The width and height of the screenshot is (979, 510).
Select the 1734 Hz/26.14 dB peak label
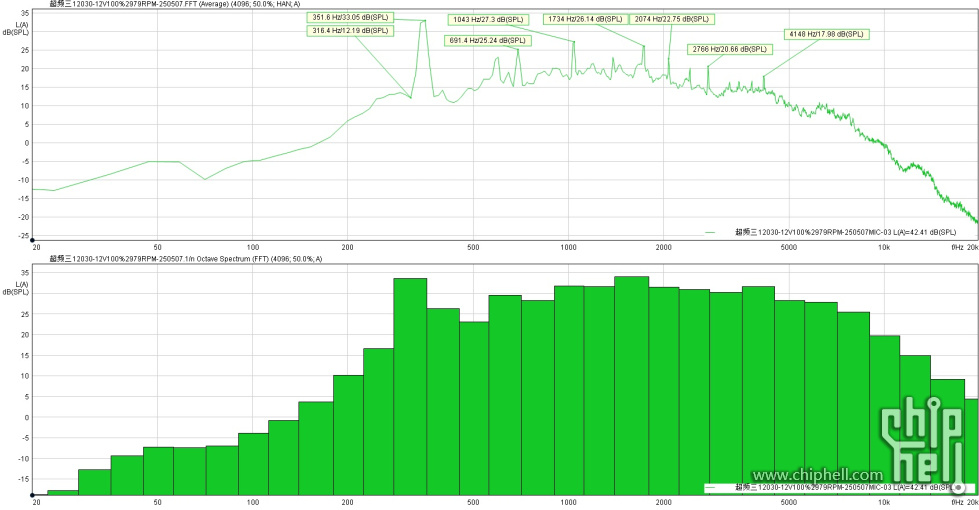585,19
